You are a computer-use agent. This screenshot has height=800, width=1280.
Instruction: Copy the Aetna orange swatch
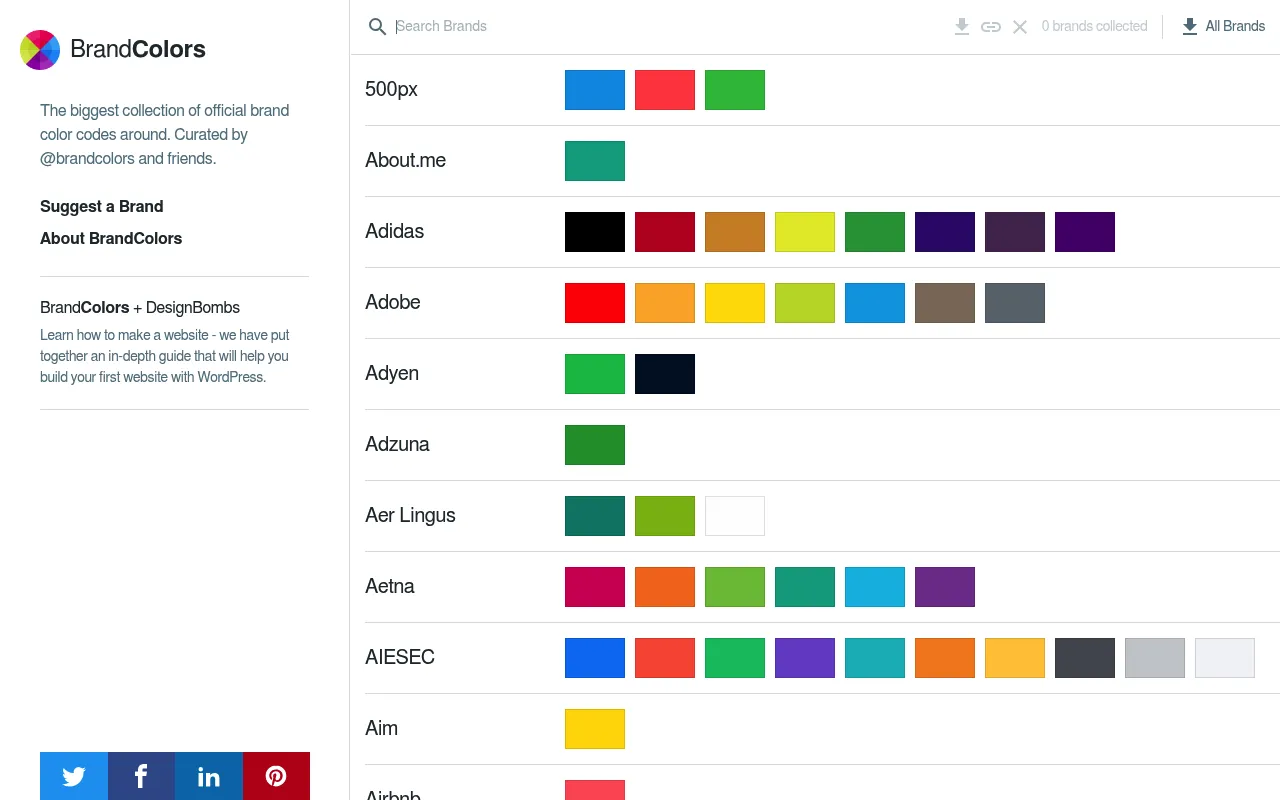[665, 587]
